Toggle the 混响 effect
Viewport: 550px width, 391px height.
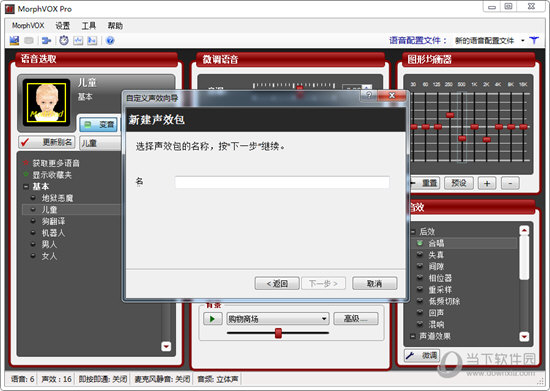(x=420, y=324)
